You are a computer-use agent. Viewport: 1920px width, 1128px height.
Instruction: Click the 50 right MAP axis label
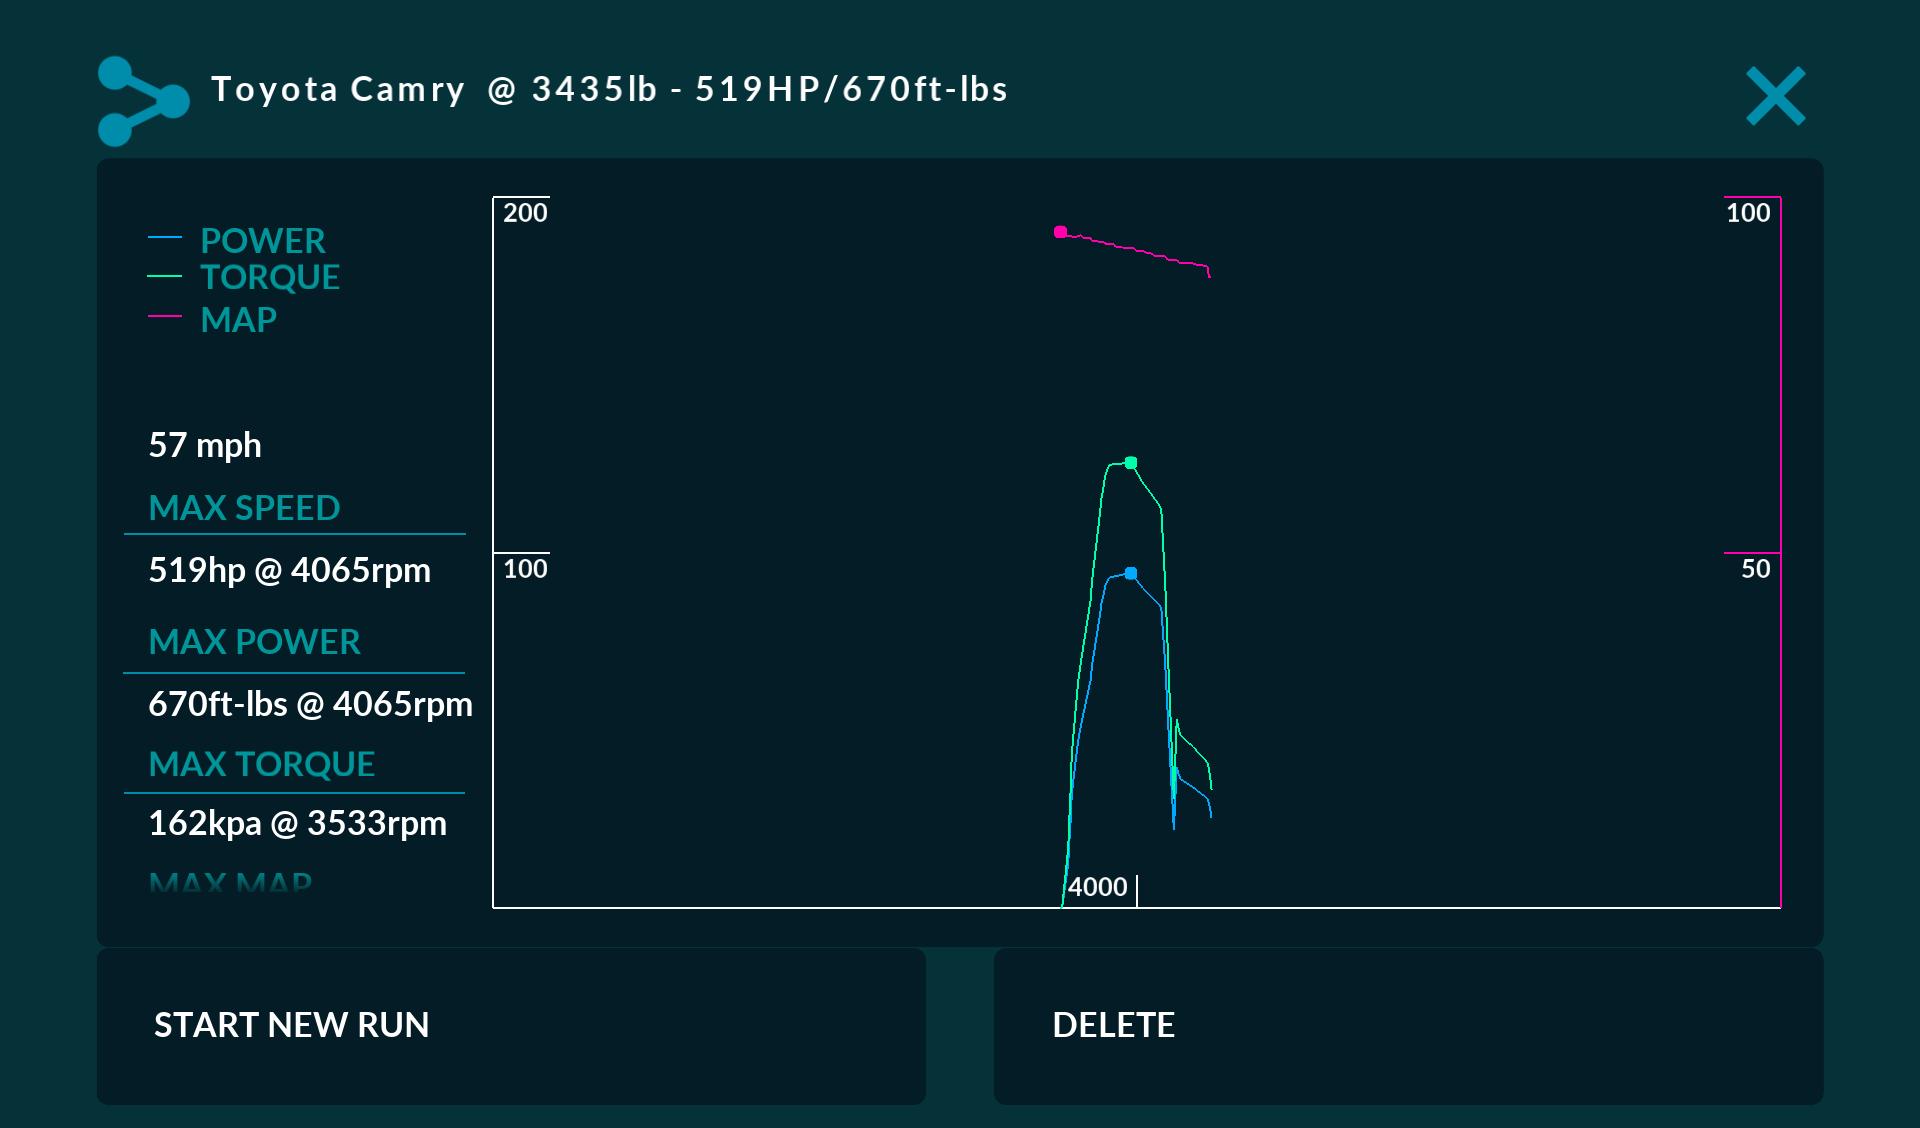pos(1756,569)
